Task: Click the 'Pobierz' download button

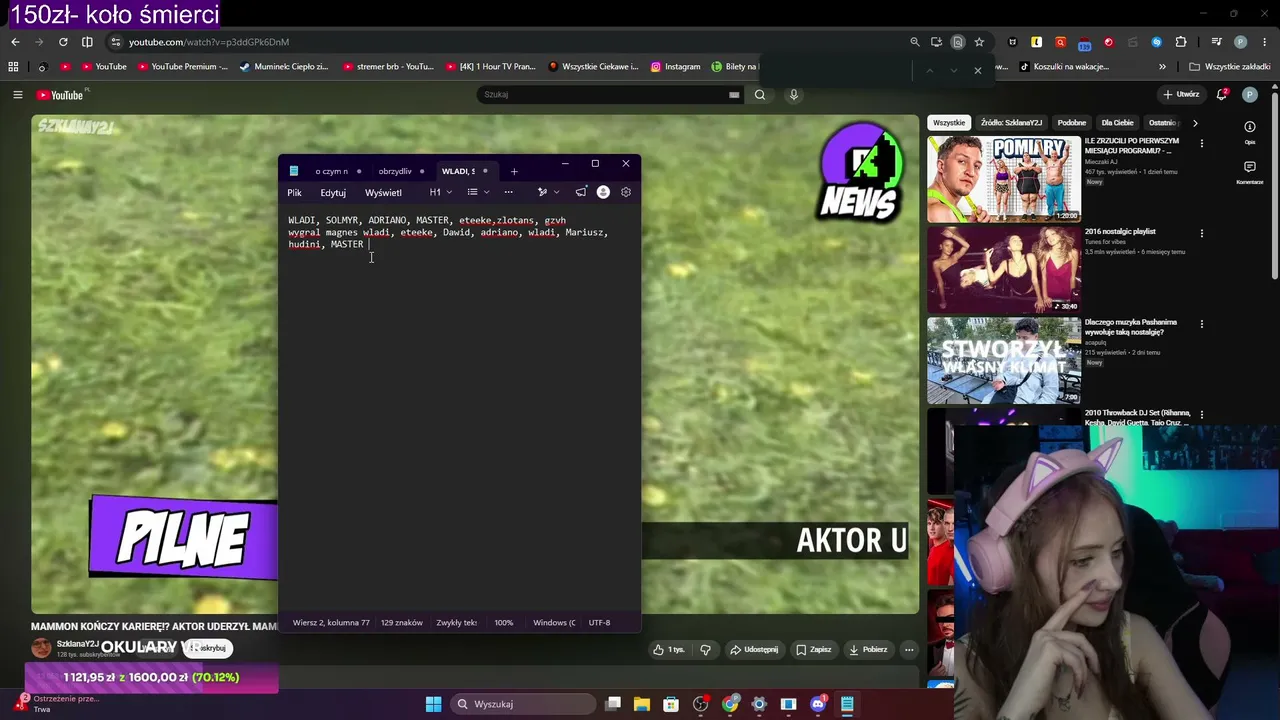Action: [x=867, y=650]
